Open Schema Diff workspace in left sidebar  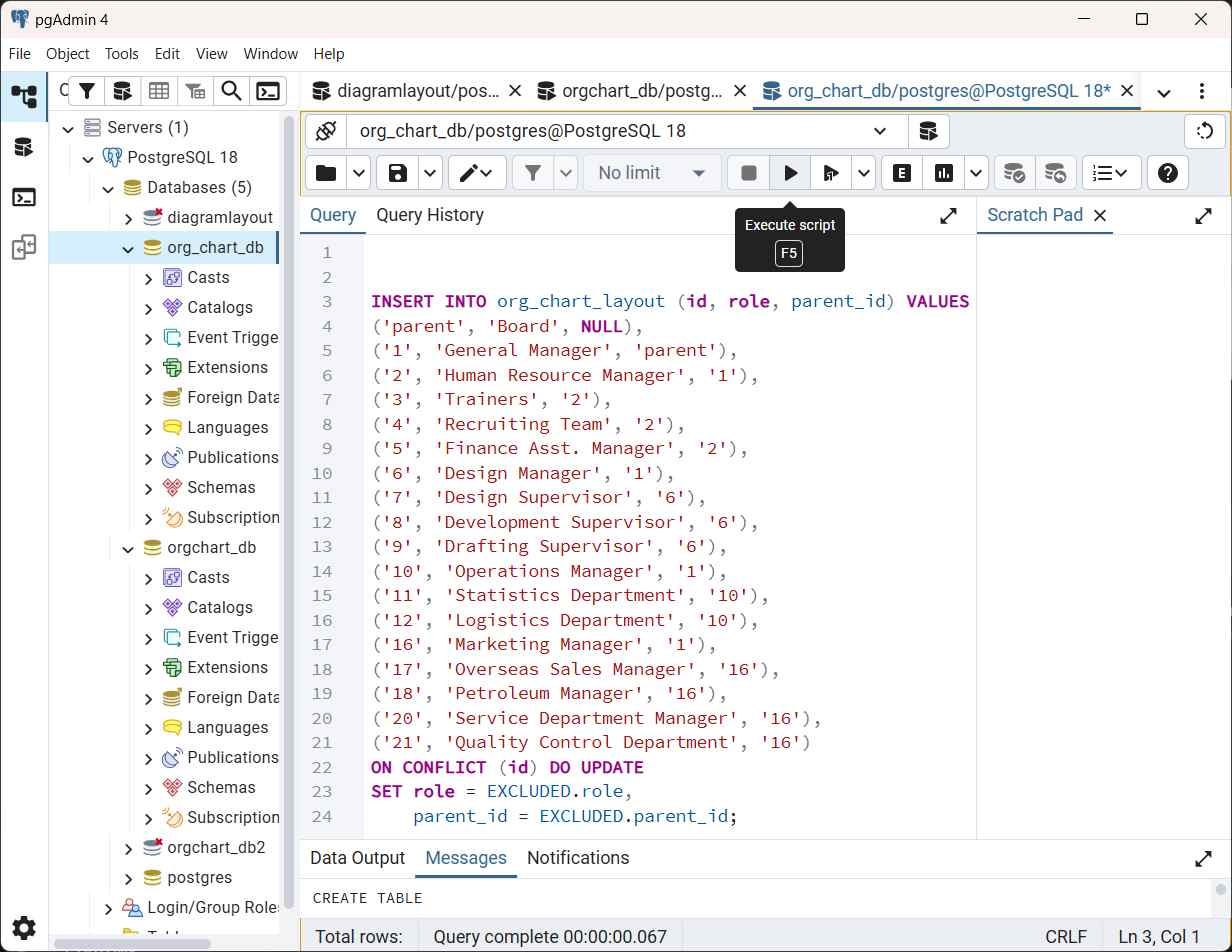(24, 248)
